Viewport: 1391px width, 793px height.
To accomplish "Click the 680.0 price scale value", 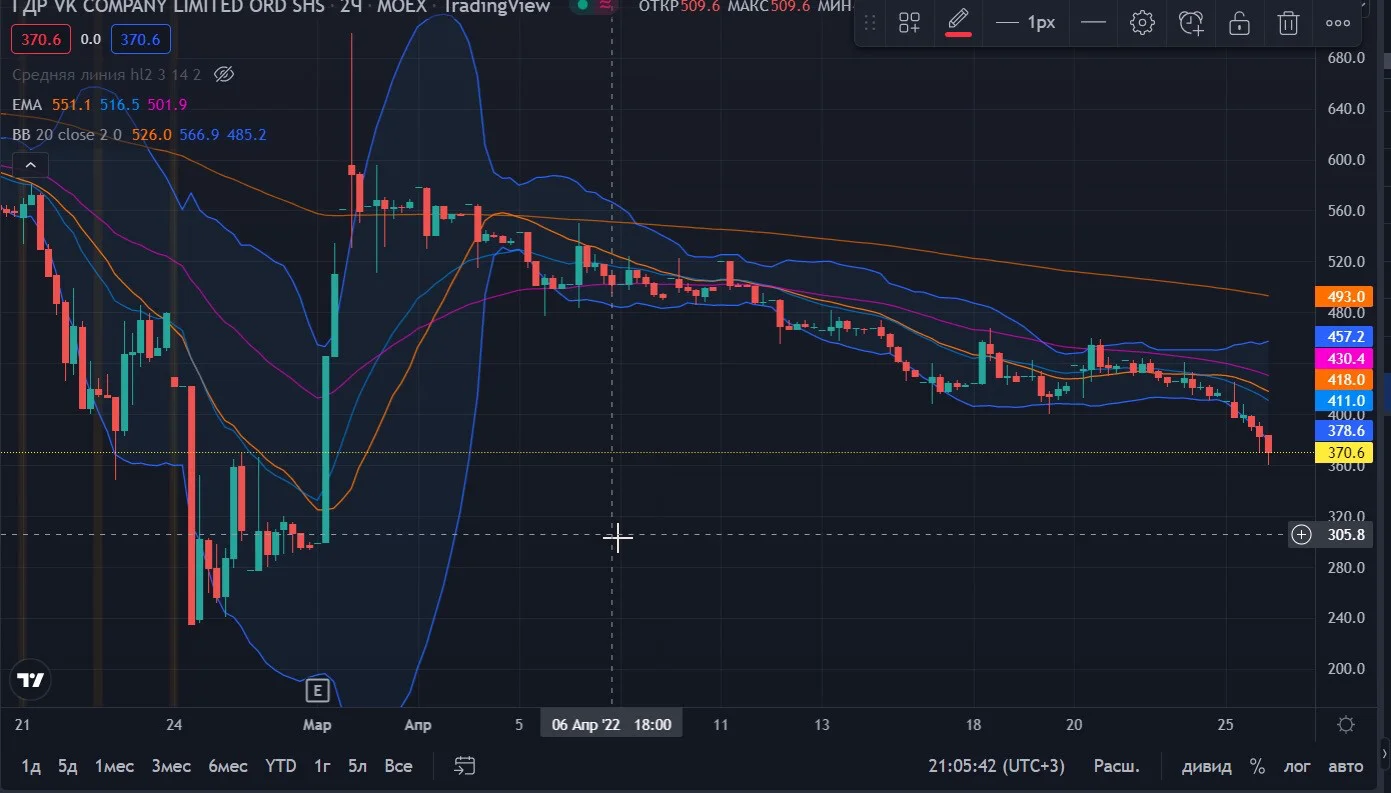I will (x=1346, y=58).
